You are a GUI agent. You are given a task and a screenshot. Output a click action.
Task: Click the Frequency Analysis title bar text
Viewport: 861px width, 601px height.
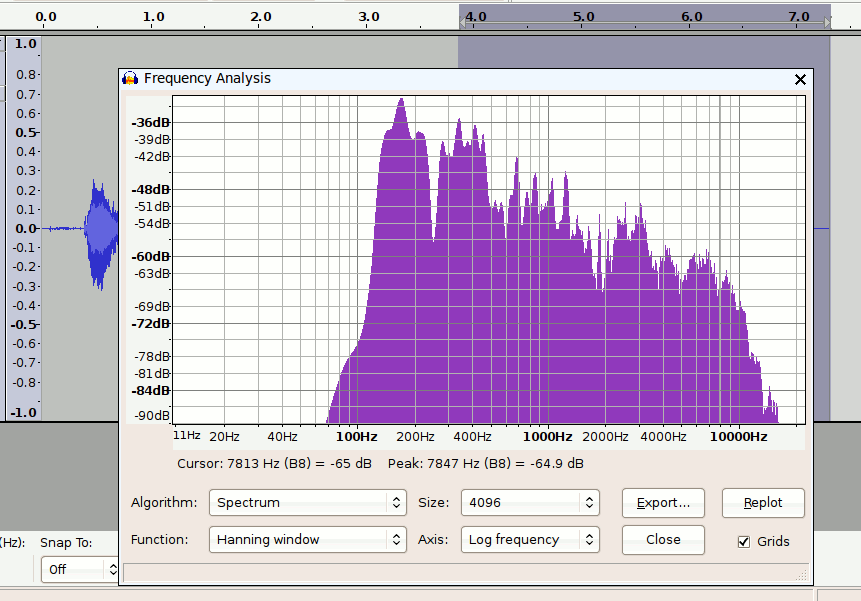point(207,78)
